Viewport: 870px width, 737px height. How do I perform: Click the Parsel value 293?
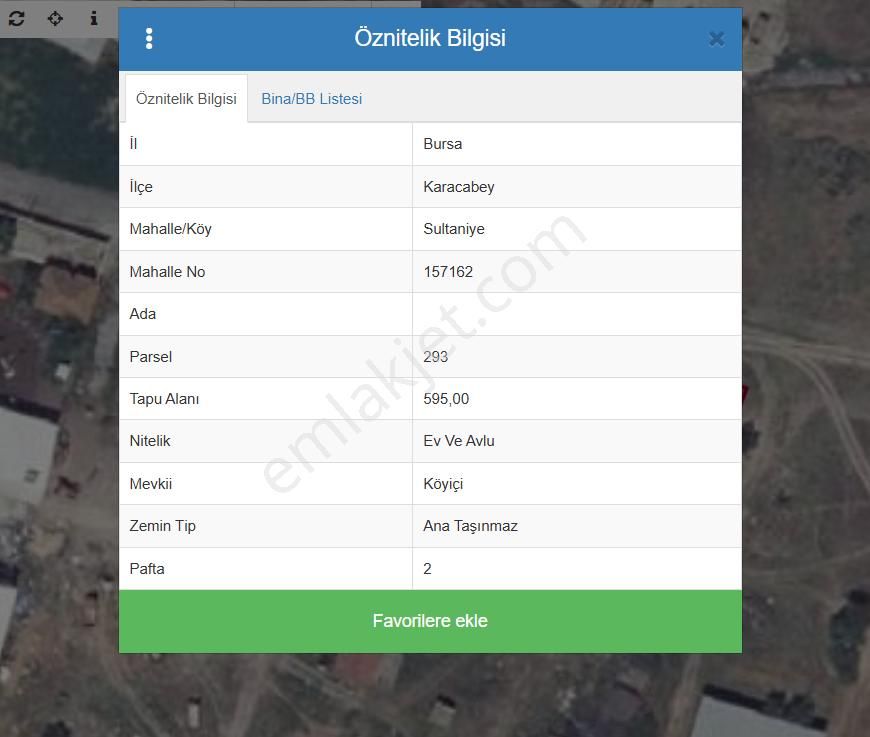[436, 357]
